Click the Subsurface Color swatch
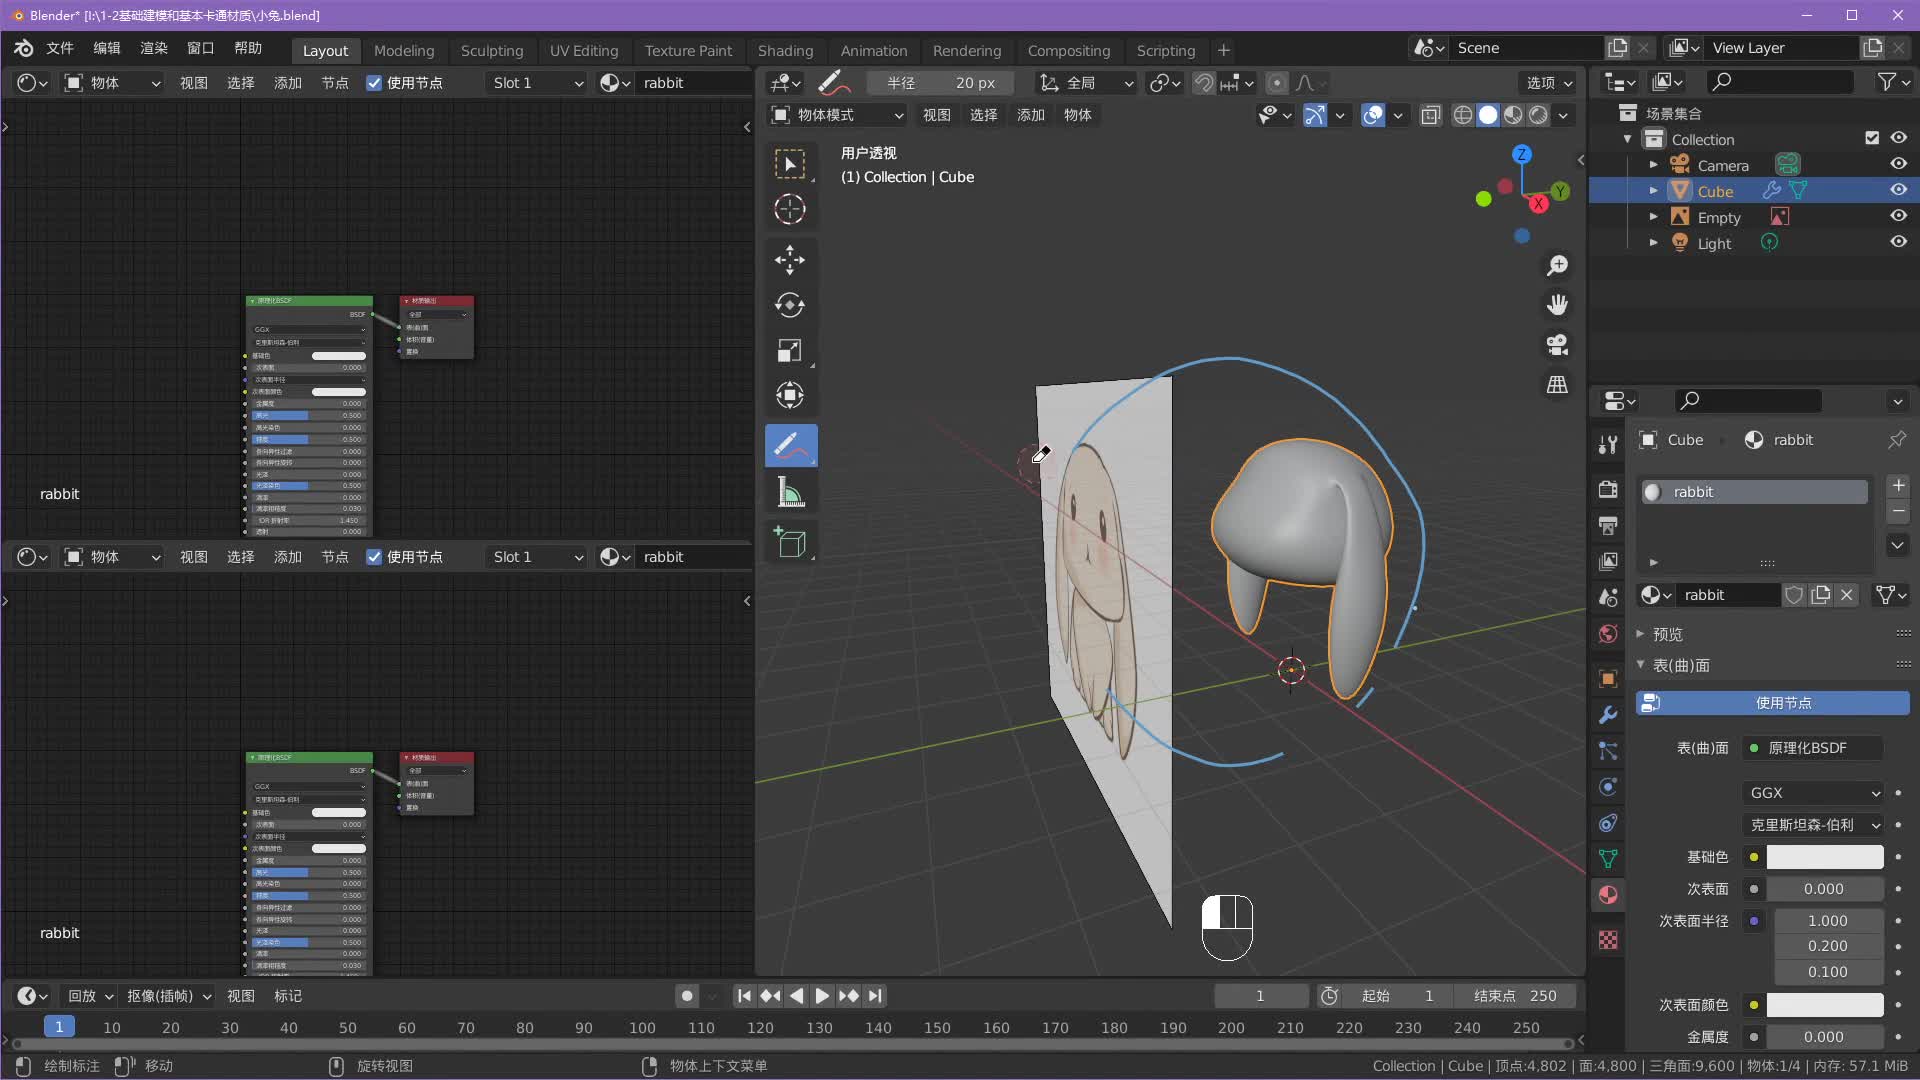The height and width of the screenshot is (1080, 1920). click(x=1824, y=1005)
